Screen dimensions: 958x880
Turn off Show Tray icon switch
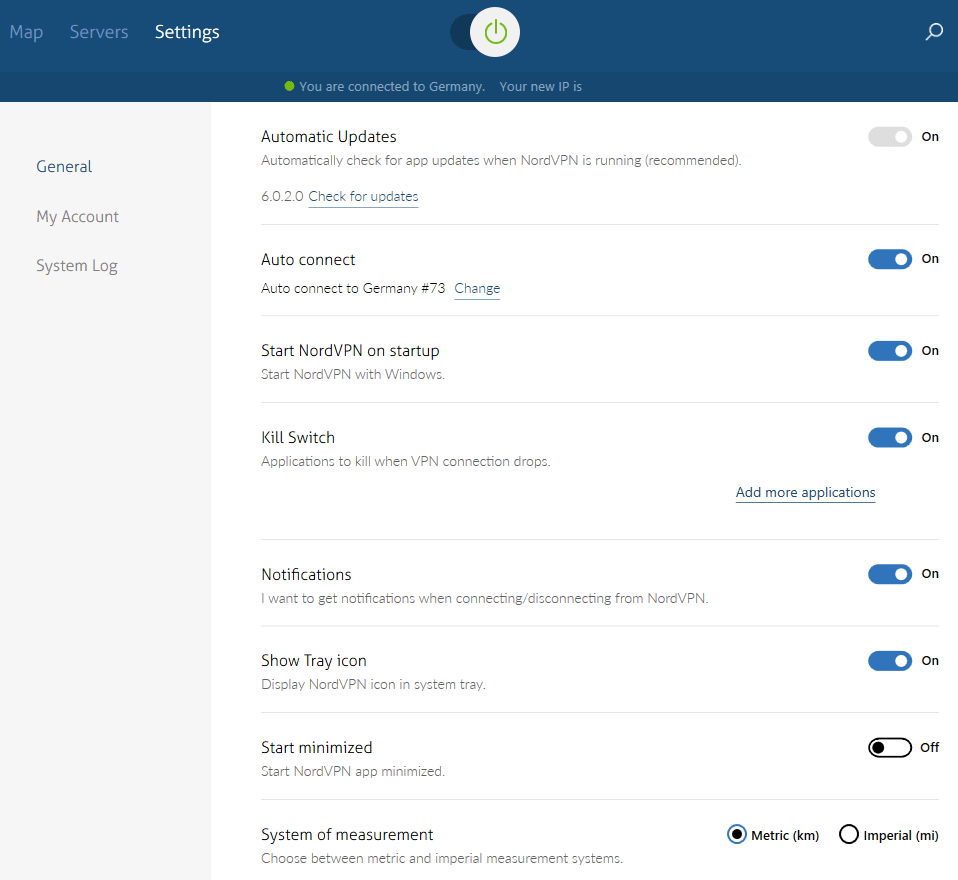pos(890,661)
